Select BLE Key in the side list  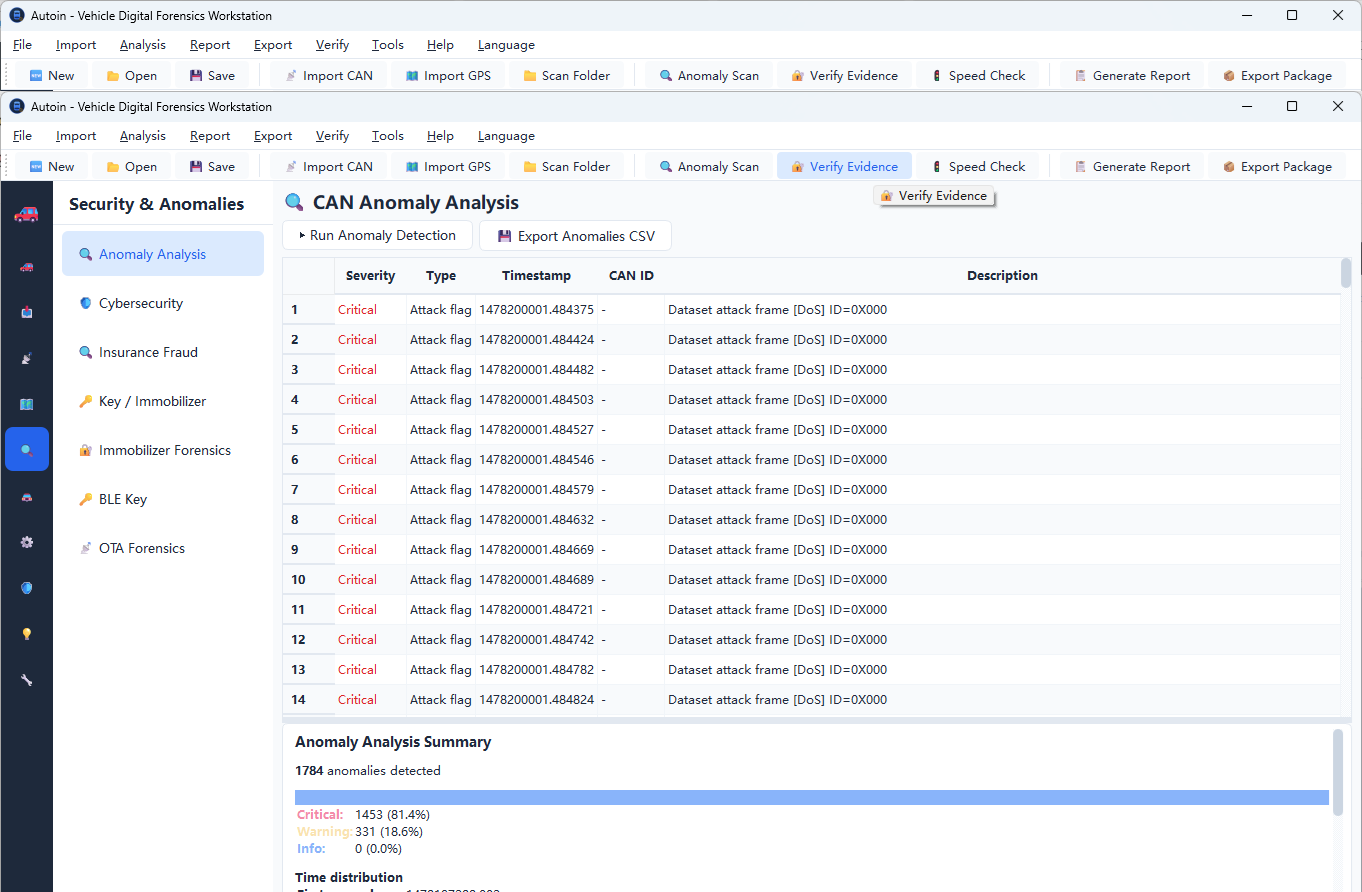pyautogui.click(x=163, y=499)
